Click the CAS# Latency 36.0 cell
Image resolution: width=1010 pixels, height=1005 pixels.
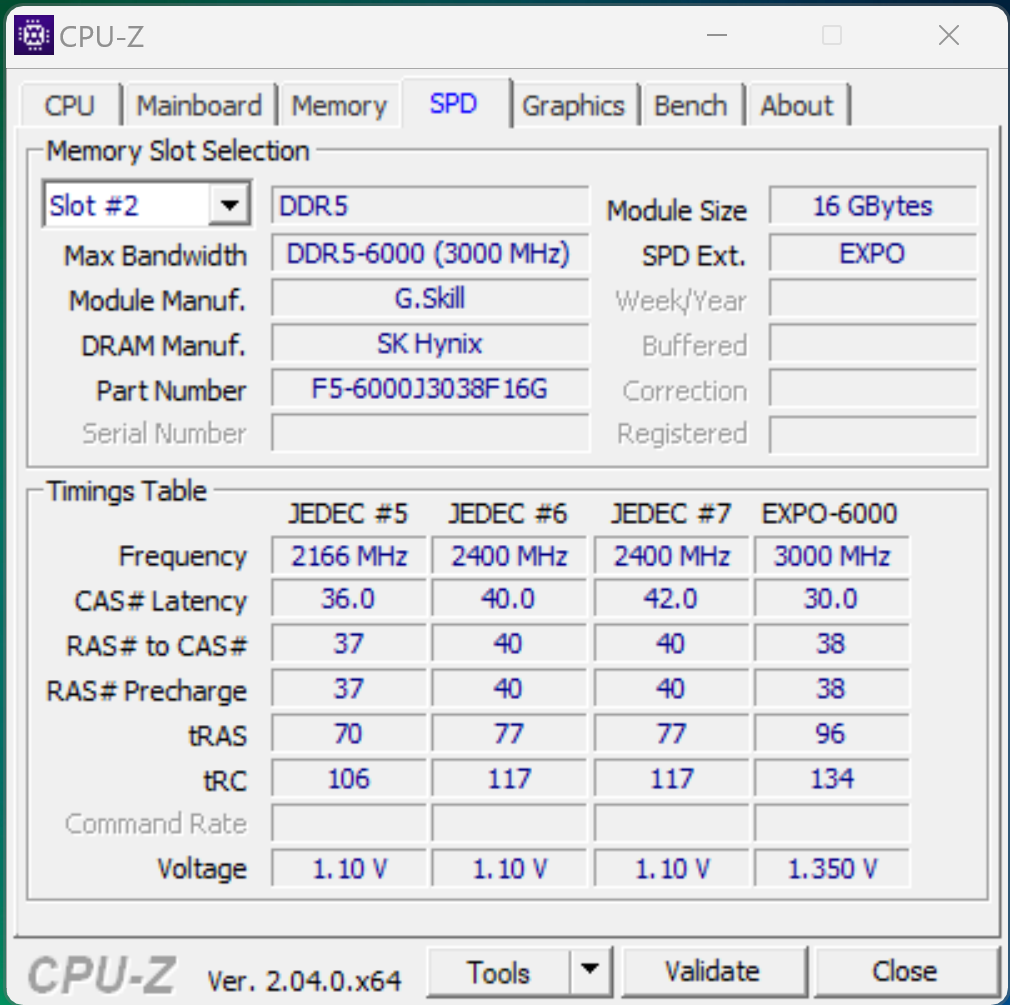(348, 598)
